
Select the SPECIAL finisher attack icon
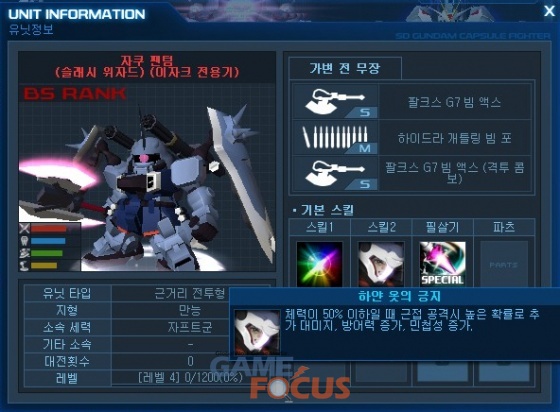click(x=442, y=264)
